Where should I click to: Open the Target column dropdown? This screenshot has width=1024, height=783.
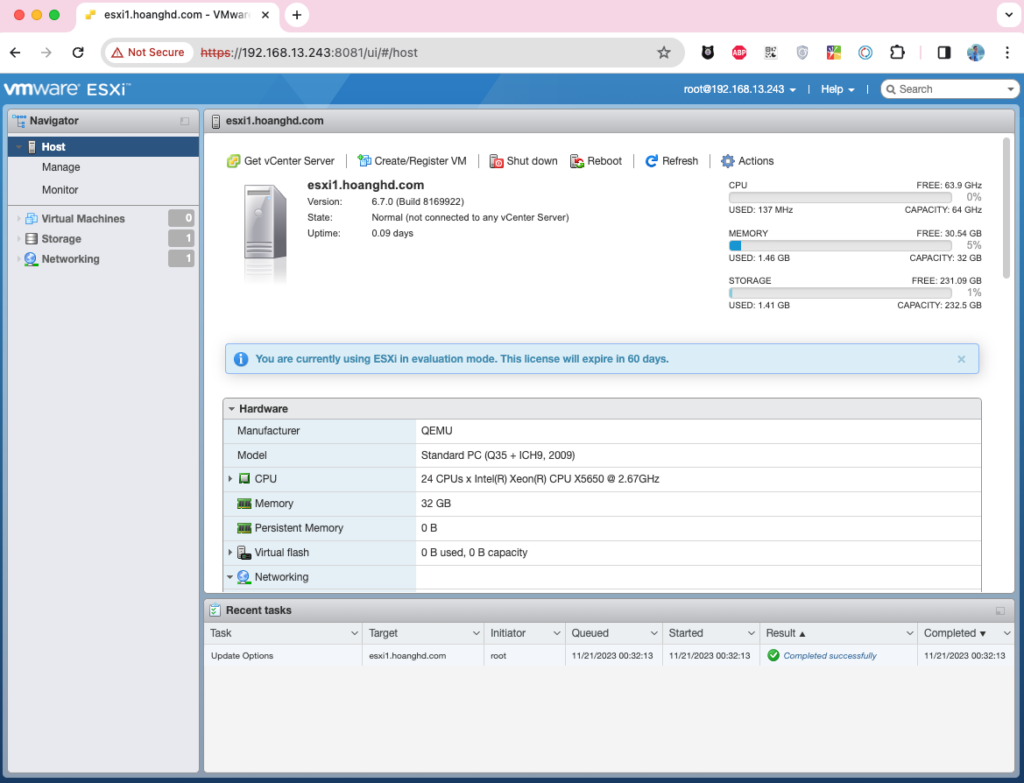tap(477, 633)
